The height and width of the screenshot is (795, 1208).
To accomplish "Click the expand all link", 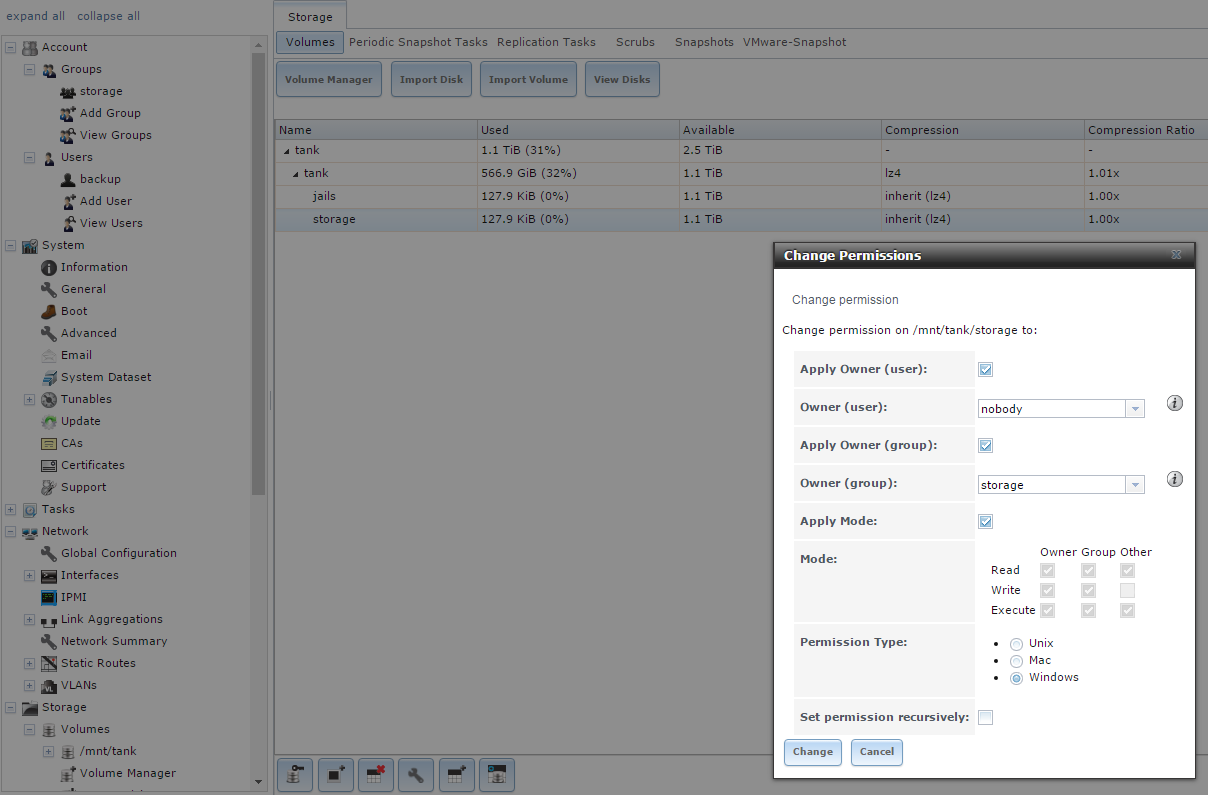I will (36, 16).
